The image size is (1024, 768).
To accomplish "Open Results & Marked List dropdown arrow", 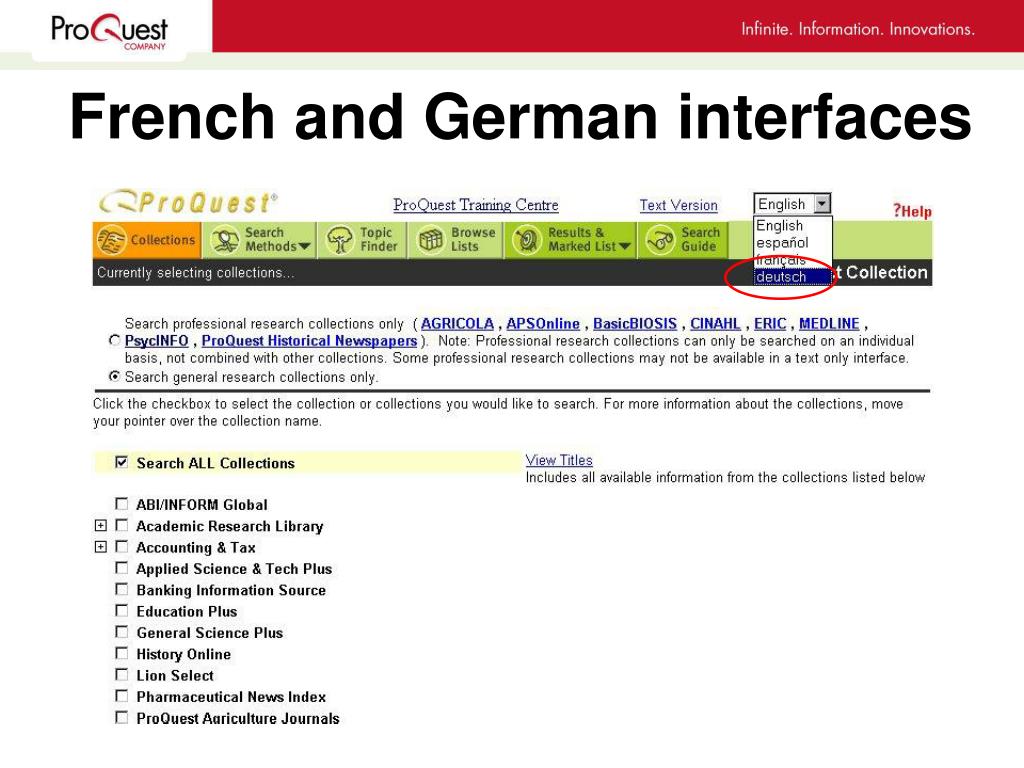I will [x=624, y=246].
